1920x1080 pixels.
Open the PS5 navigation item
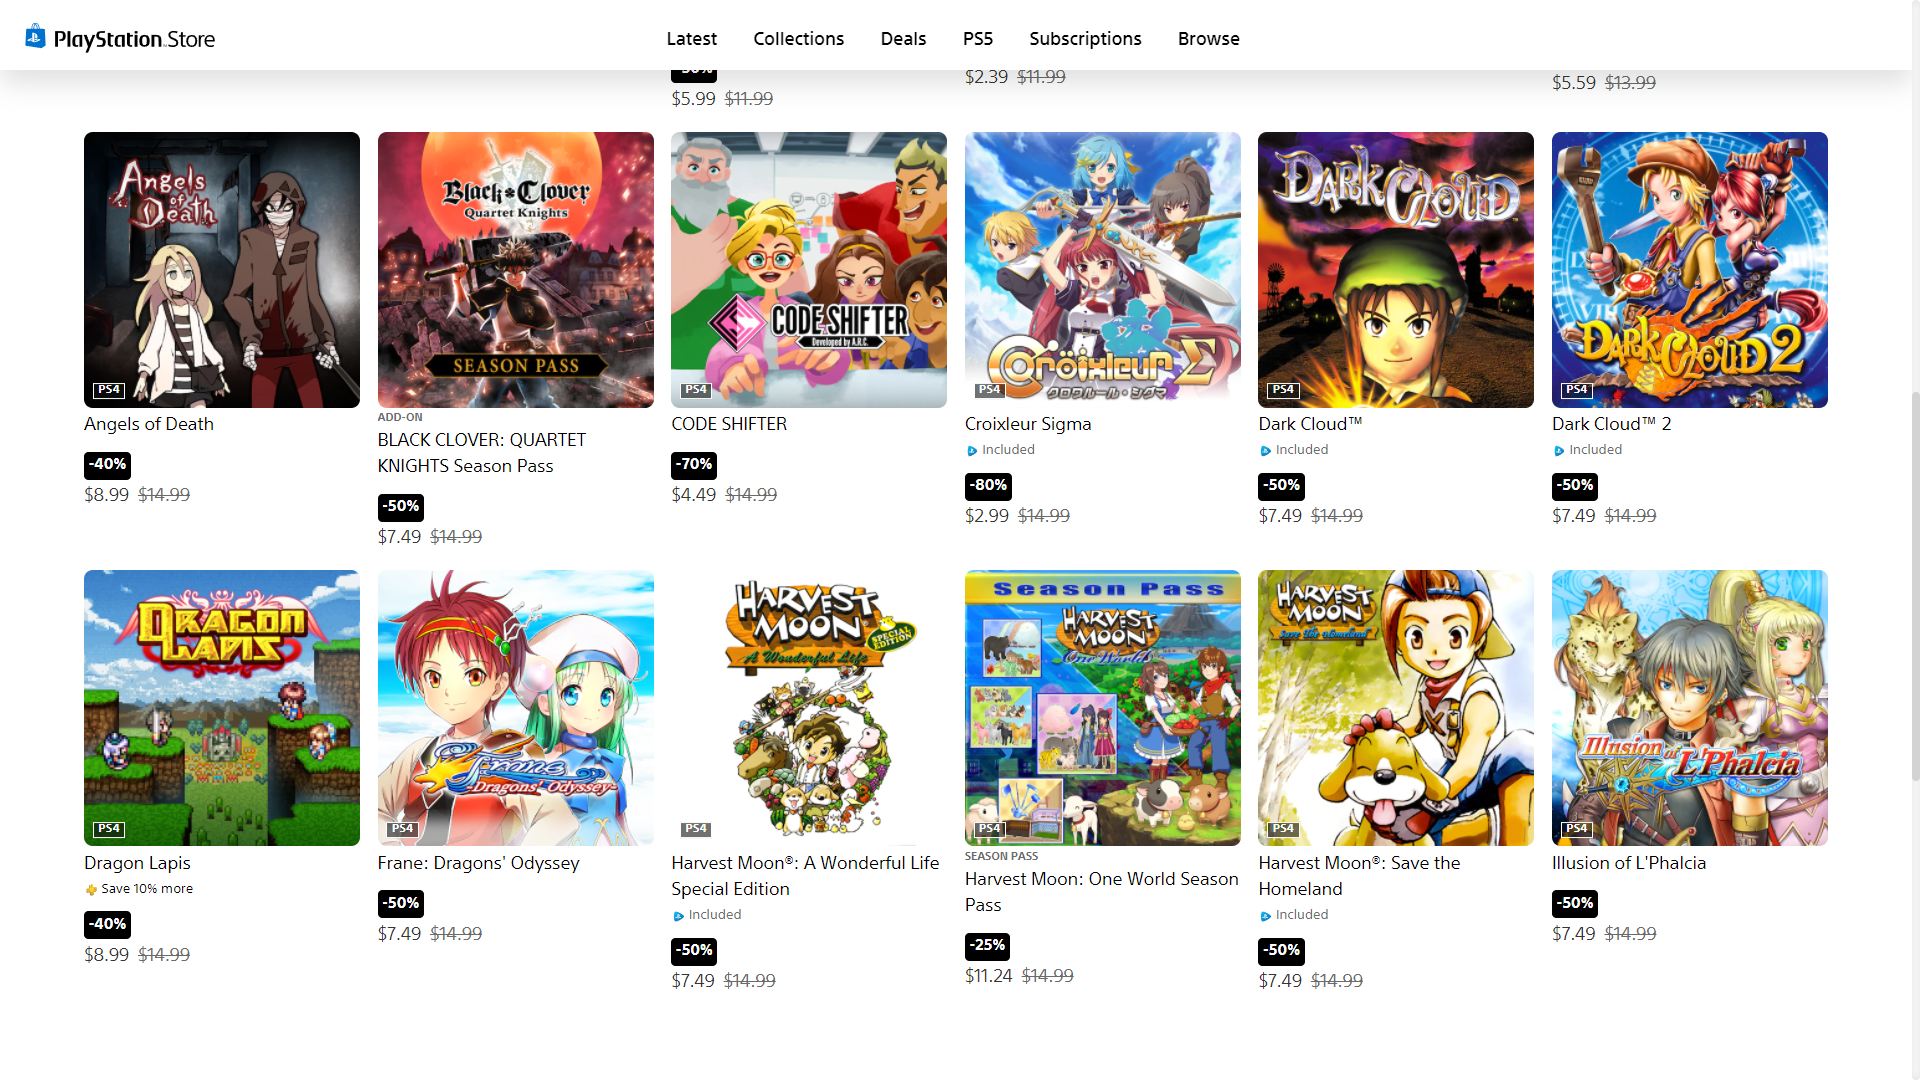(978, 39)
